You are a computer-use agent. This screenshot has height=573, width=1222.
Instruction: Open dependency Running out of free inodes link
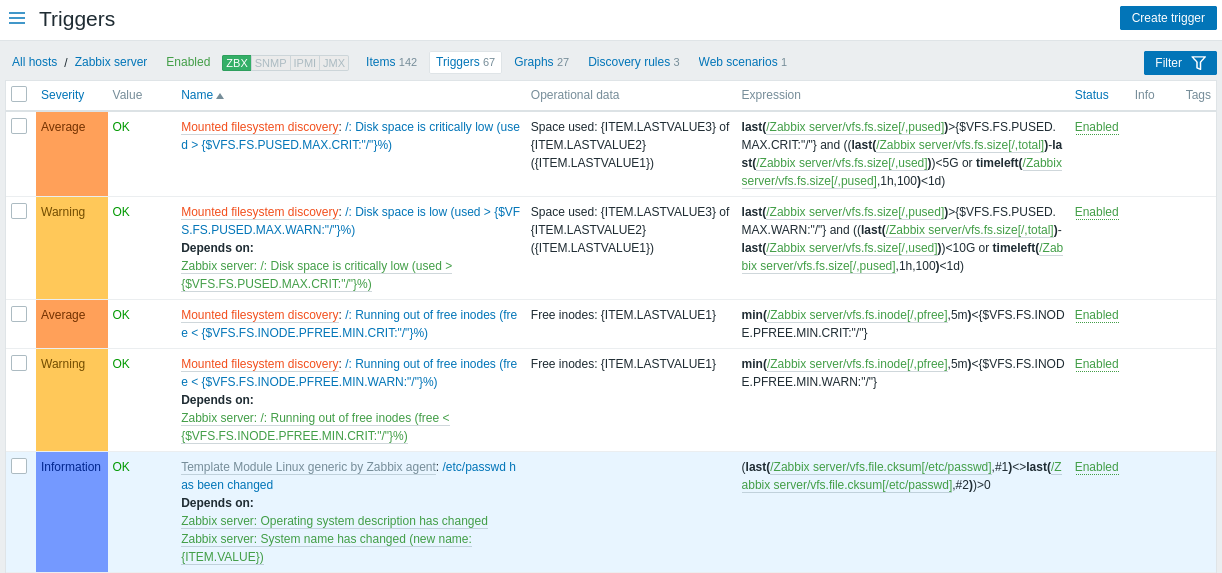(315, 427)
